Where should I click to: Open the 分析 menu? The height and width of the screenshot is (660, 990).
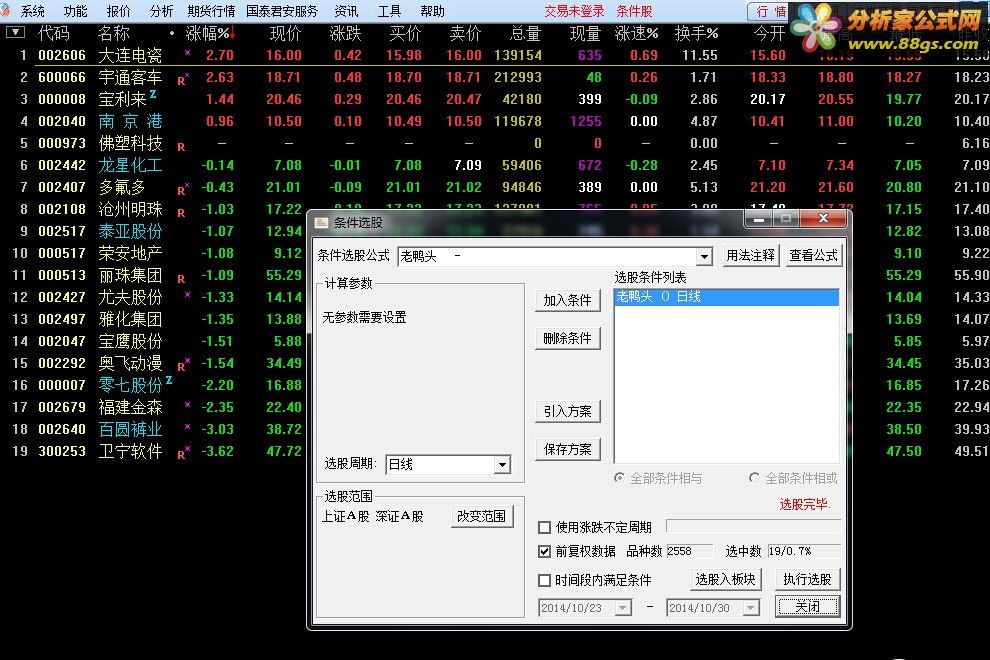[x=161, y=11]
